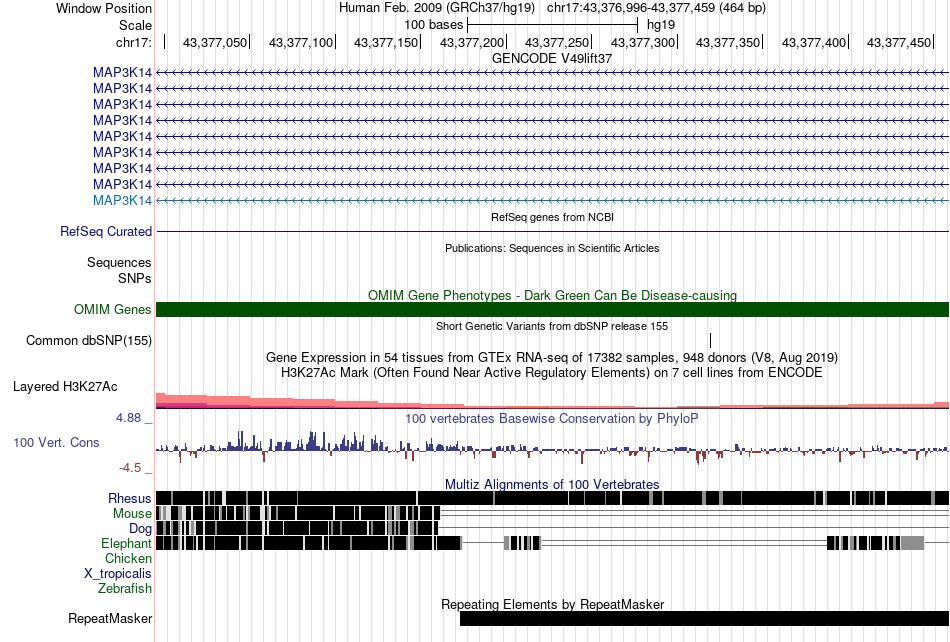950x642 pixels.
Task: Click the black RepeatMasker repeat element bar
Action: click(704, 618)
